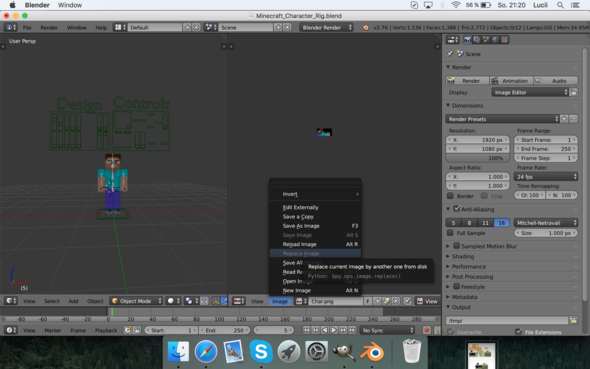Open the Object Mode dropdown

pyautogui.click(x=136, y=301)
